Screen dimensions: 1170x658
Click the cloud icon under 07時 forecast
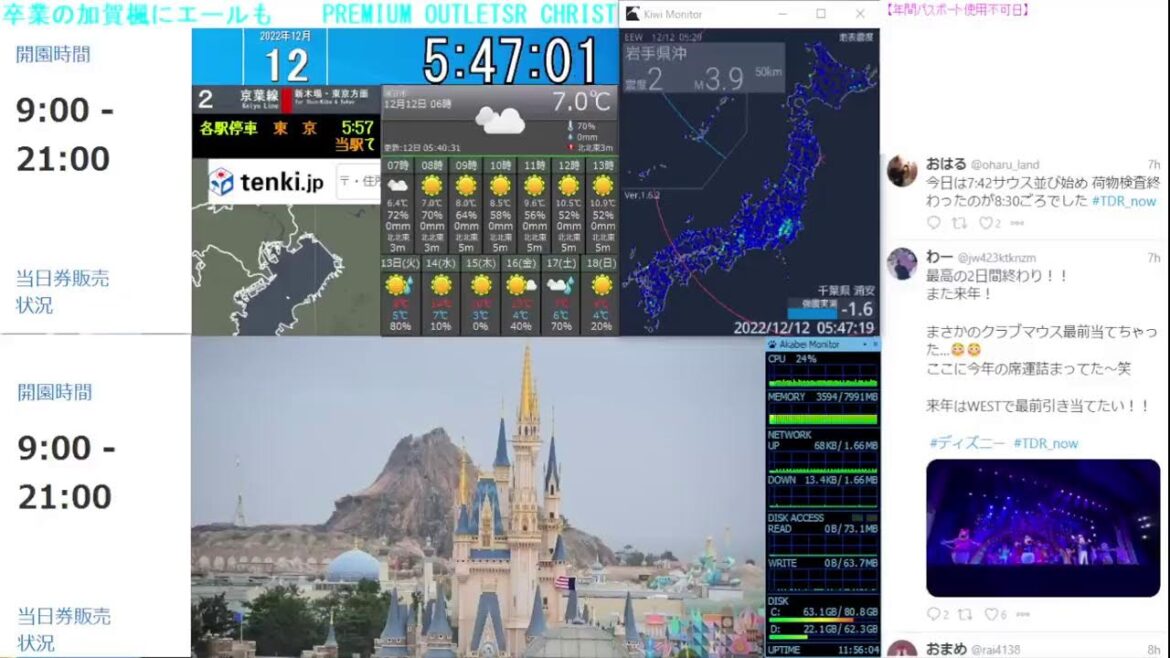click(398, 187)
